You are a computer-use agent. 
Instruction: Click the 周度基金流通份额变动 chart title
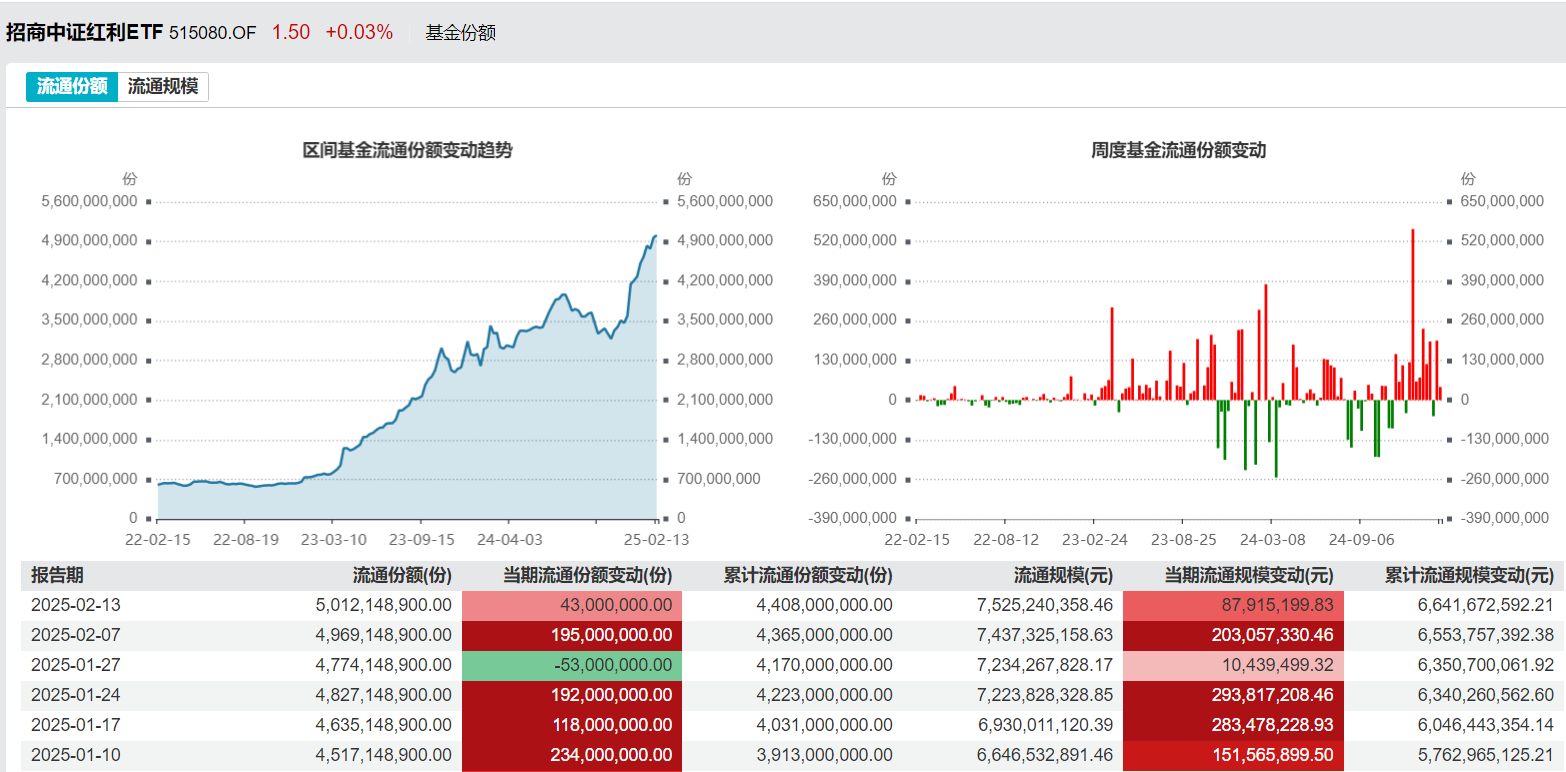tap(1178, 151)
